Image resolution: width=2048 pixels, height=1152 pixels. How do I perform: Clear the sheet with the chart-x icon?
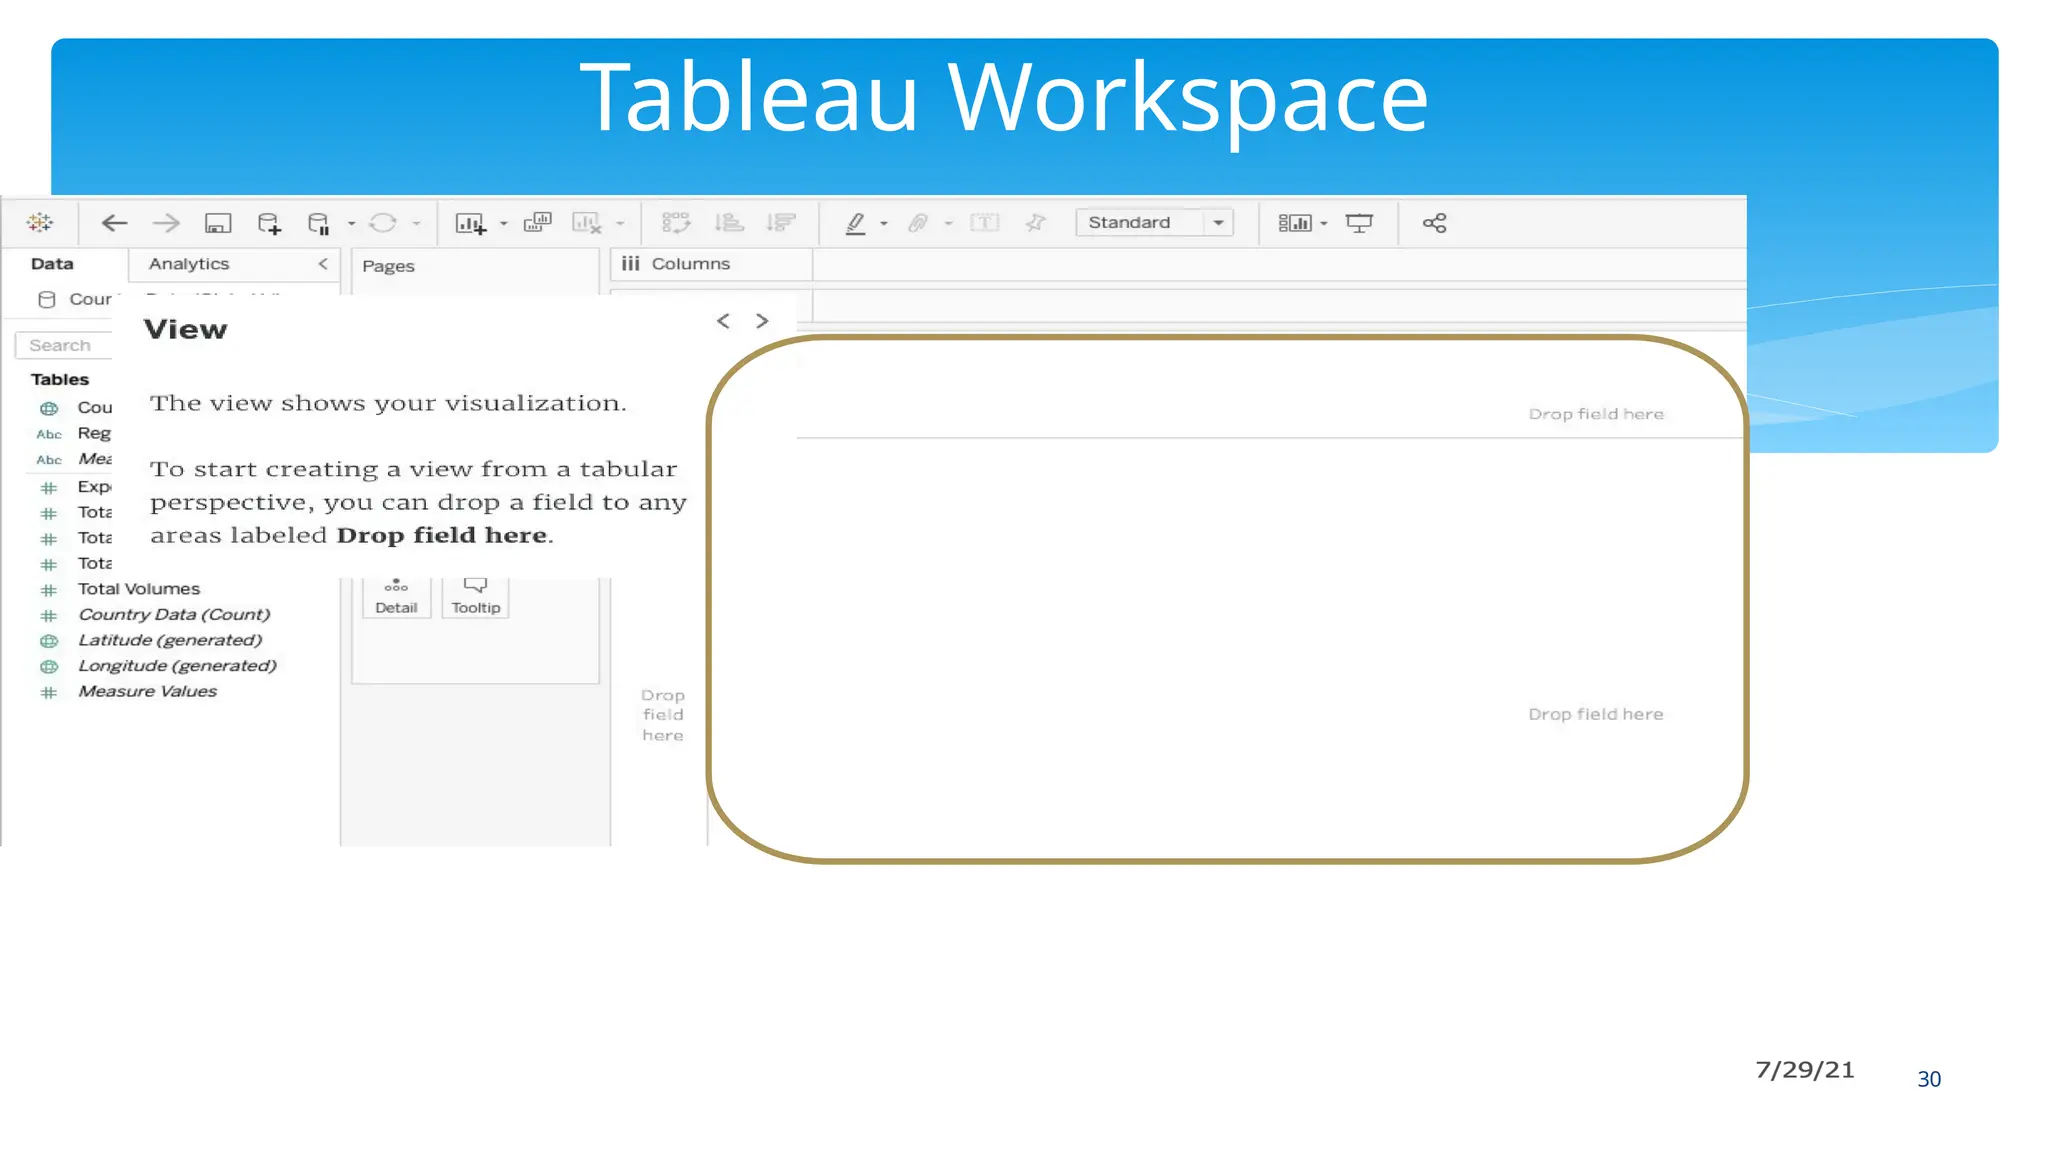[587, 223]
